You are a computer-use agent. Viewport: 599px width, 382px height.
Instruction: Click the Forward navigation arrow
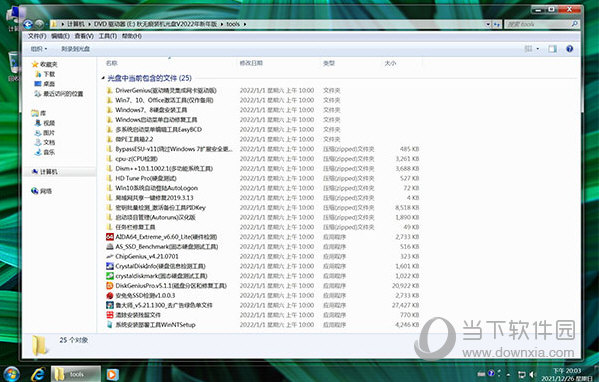(x=39, y=24)
